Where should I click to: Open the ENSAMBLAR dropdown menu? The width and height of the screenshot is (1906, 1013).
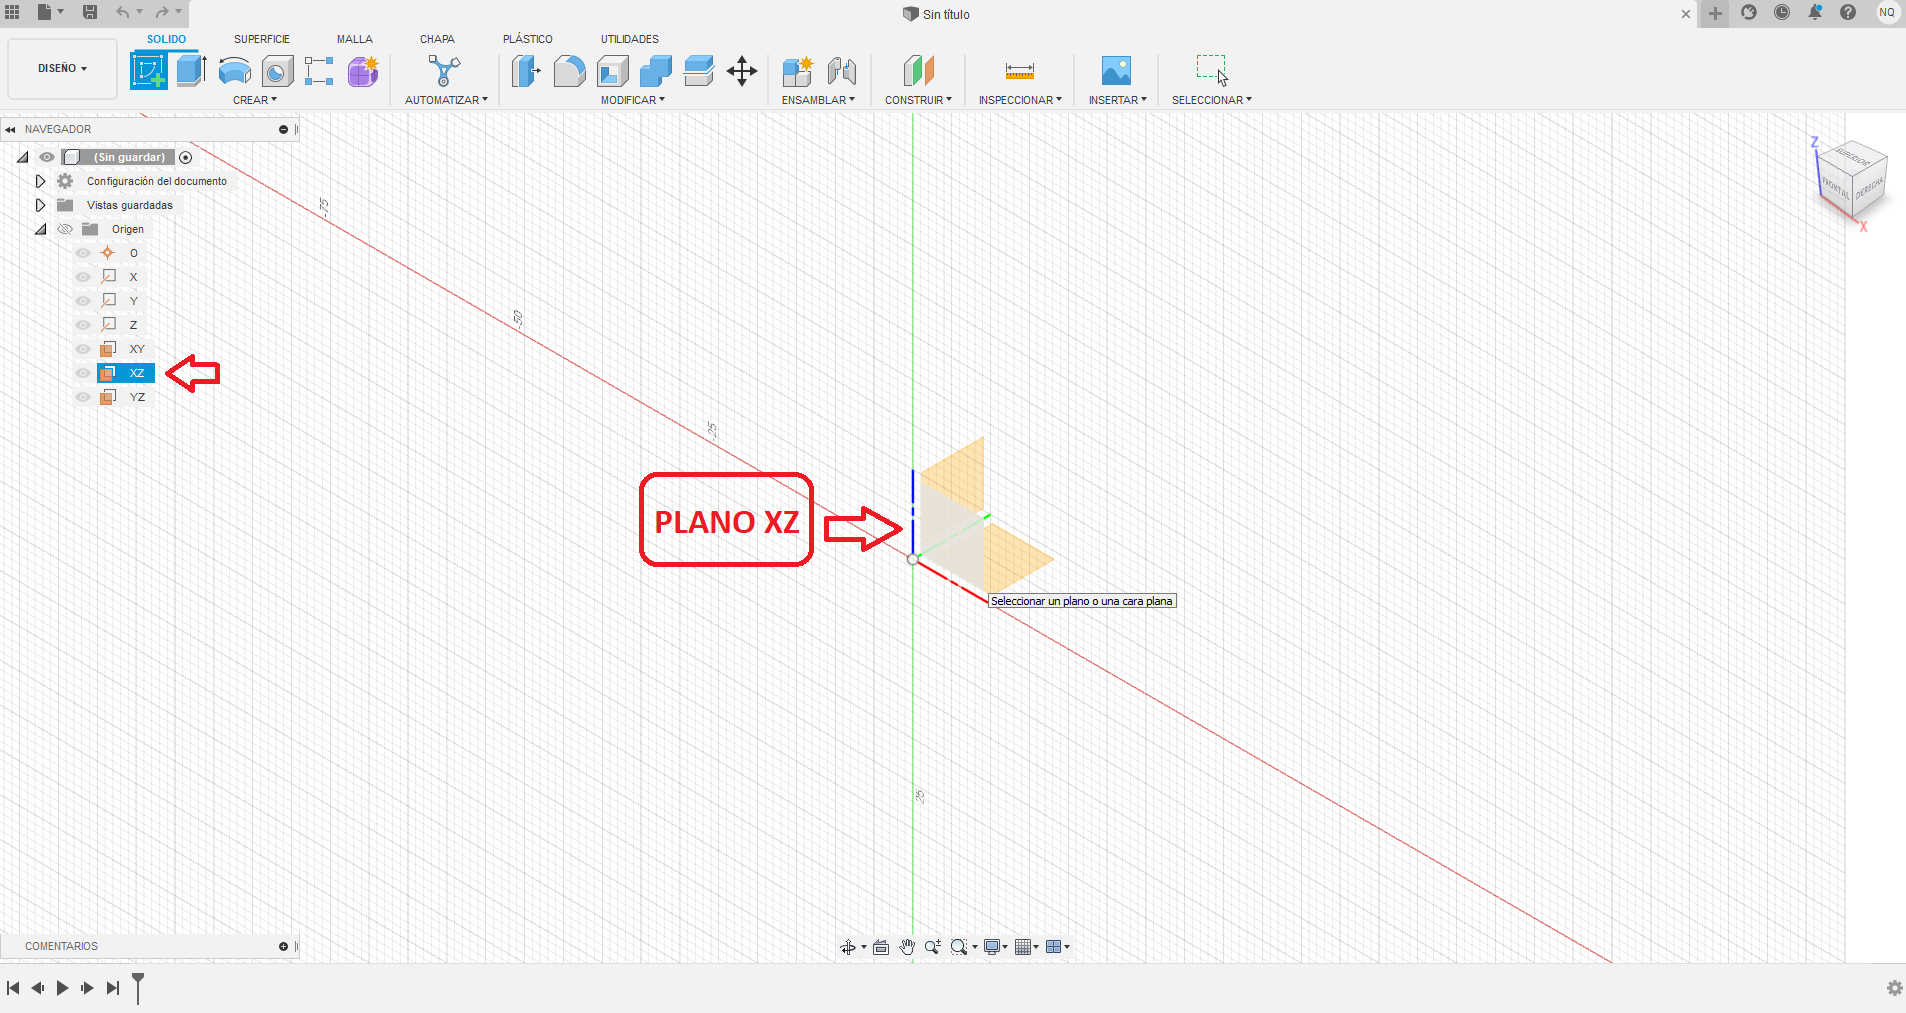pyautogui.click(x=818, y=100)
